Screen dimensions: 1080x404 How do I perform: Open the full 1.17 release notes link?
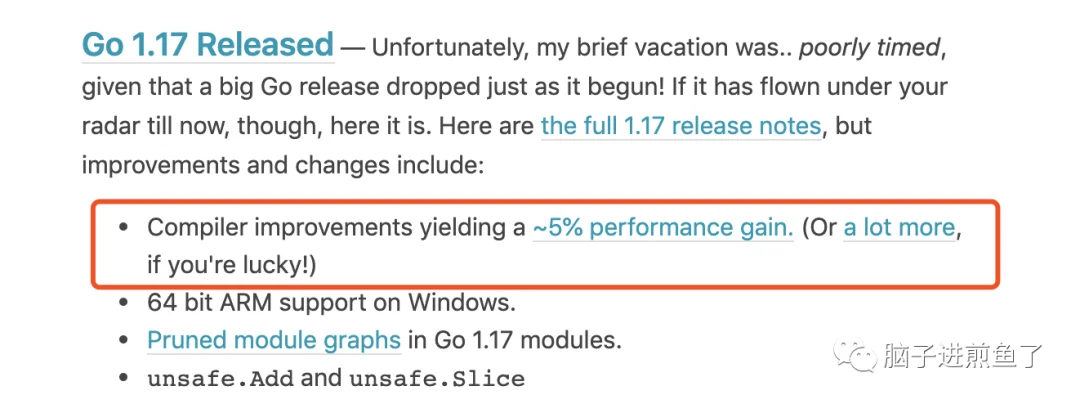(681, 127)
